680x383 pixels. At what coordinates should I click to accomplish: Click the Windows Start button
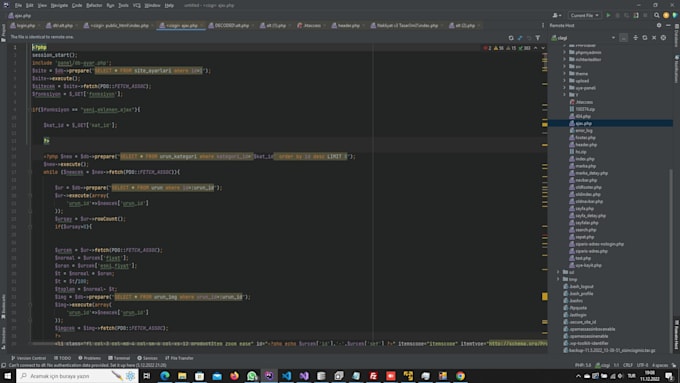coord(7,376)
